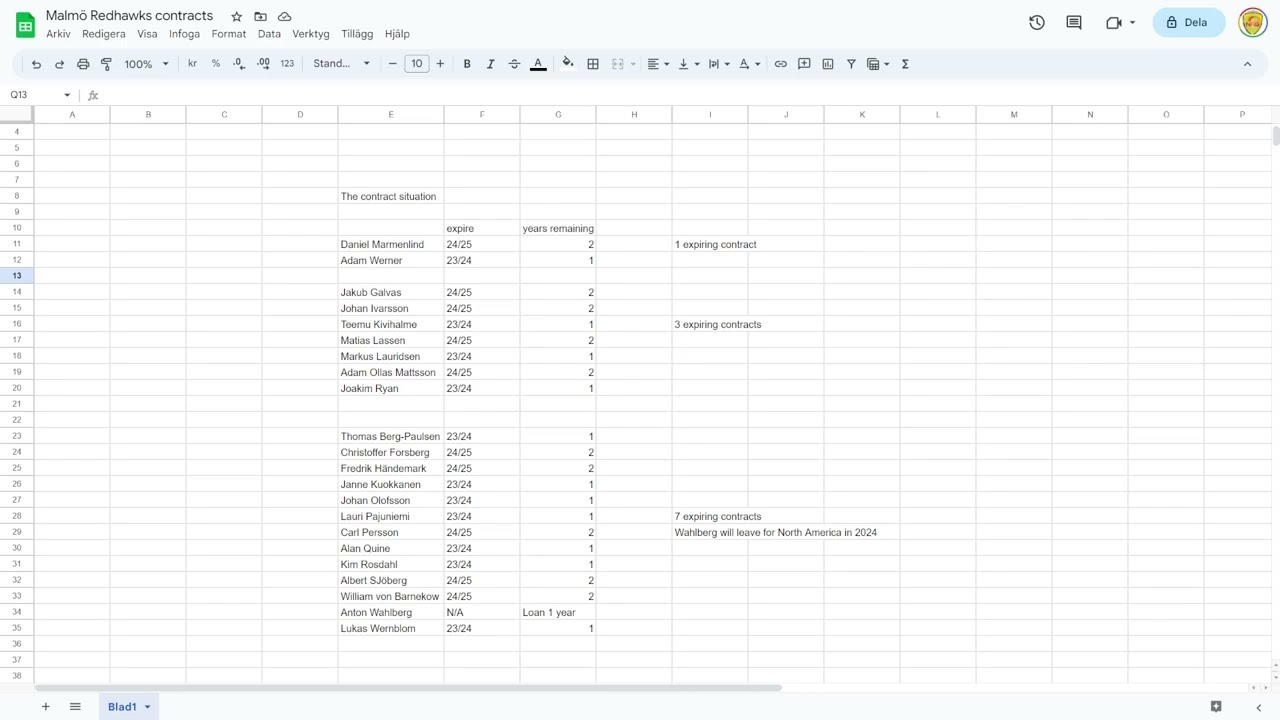Collapse the toolbar menus chevron
The image size is (1280, 720).
tap(1247, 64)
